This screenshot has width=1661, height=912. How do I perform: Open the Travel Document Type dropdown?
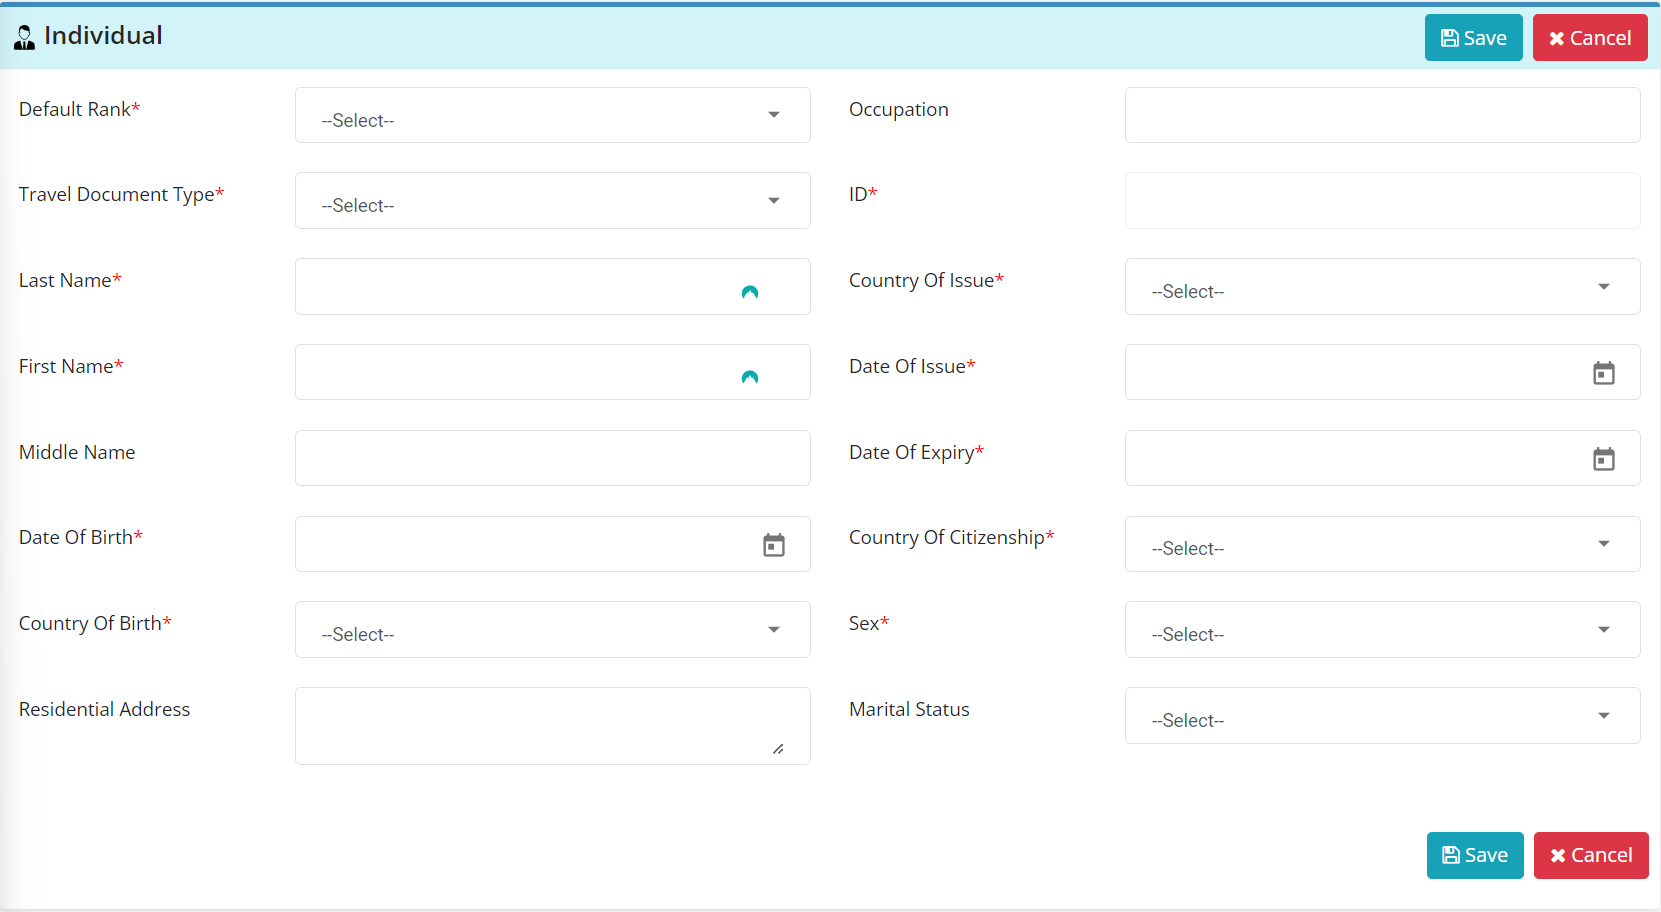click(x=552, y=201)
